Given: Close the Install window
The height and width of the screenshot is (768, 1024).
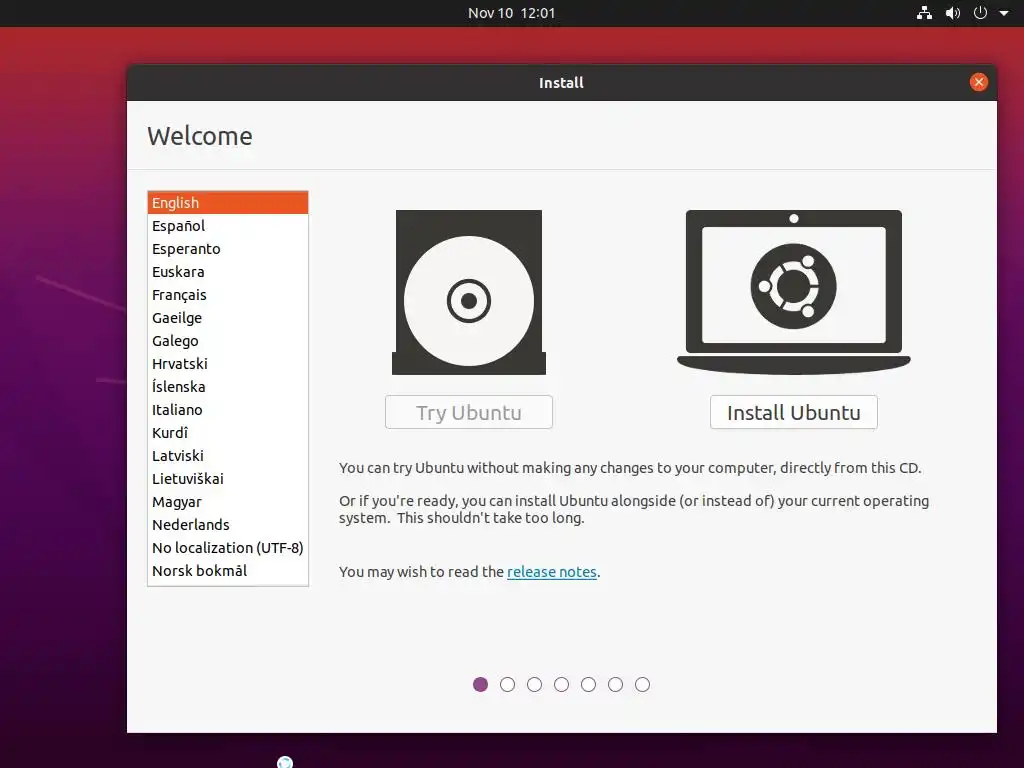Looking at the screenshot, I should coord(978,82).
